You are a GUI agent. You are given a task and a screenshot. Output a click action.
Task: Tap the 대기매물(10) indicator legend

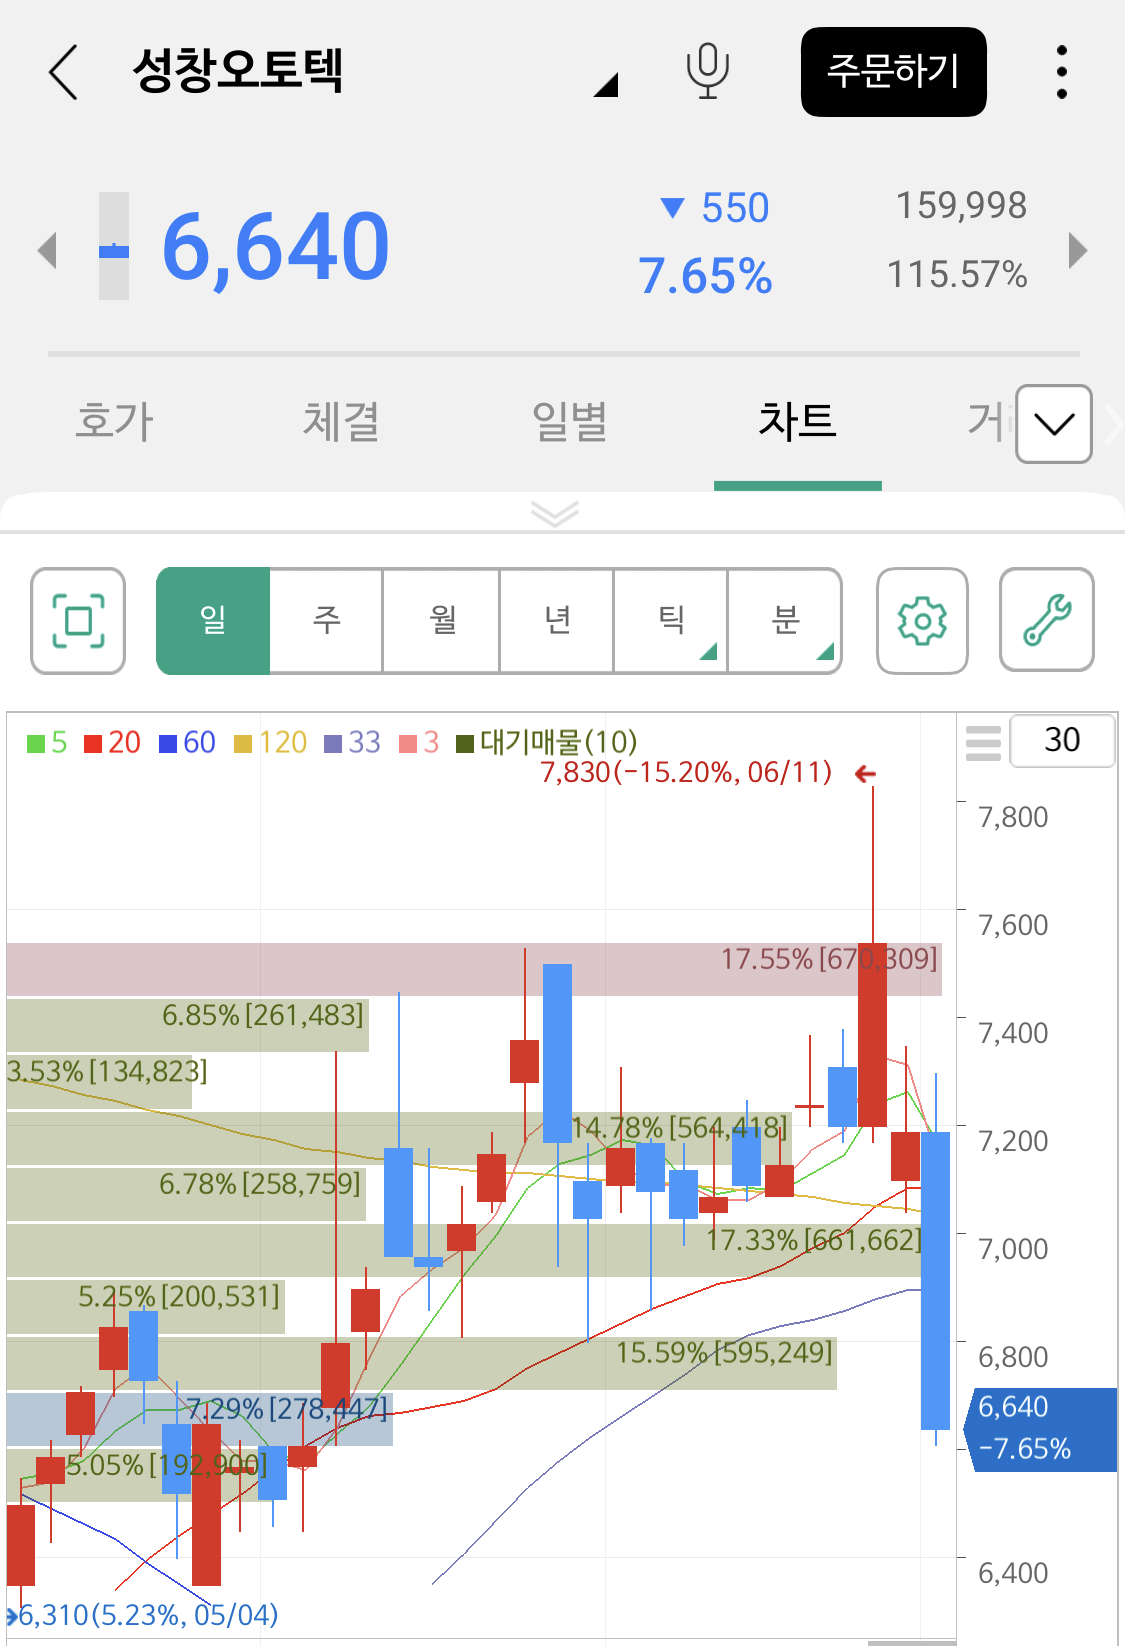pyautogui.click(x=547, y=743)
